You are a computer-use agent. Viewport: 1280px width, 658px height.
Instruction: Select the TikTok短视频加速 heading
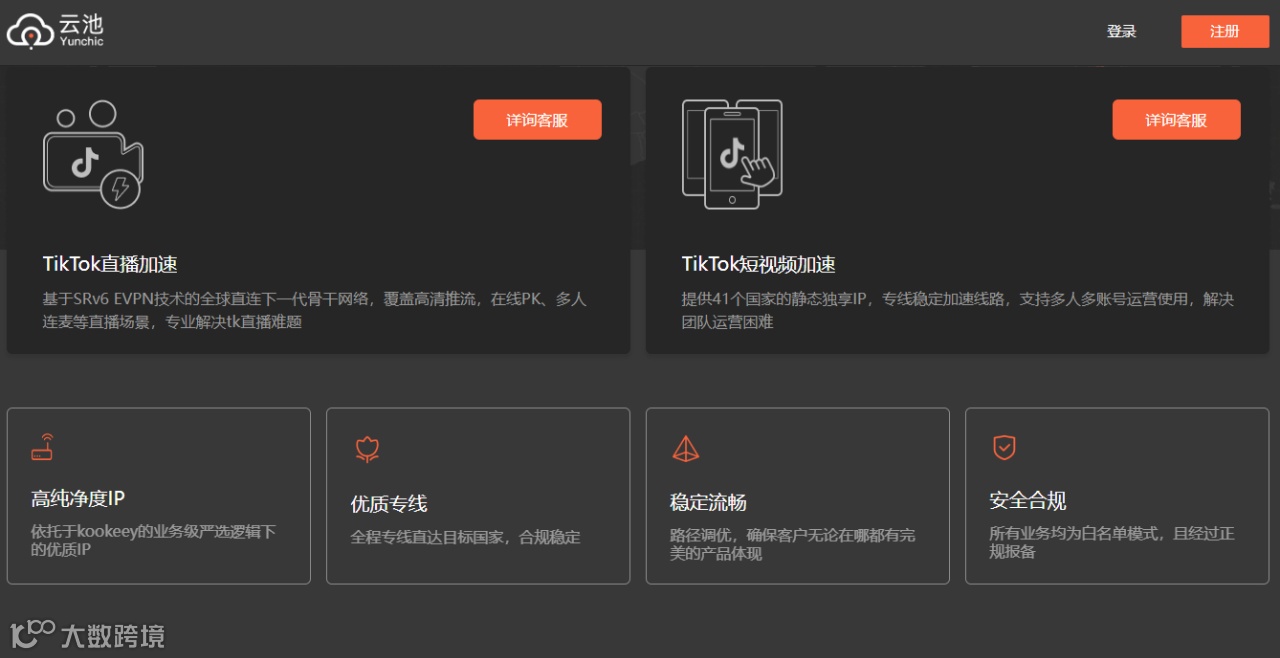(758, 264)
